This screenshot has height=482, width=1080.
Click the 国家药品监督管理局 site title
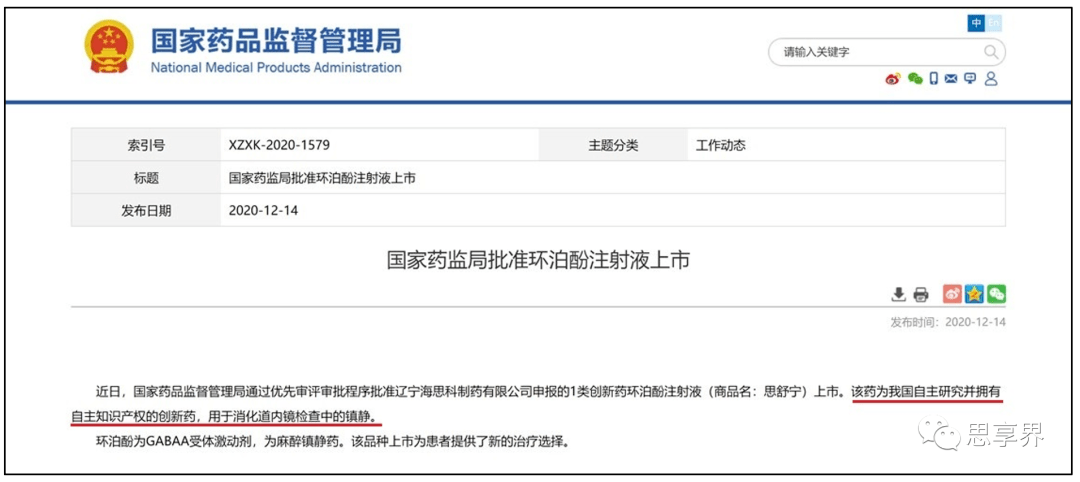tap(276, 41)
